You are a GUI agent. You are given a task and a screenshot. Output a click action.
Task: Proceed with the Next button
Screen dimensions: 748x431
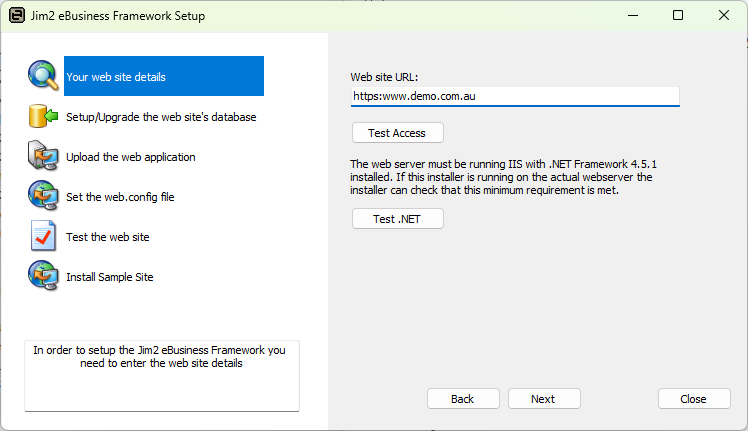544,399
